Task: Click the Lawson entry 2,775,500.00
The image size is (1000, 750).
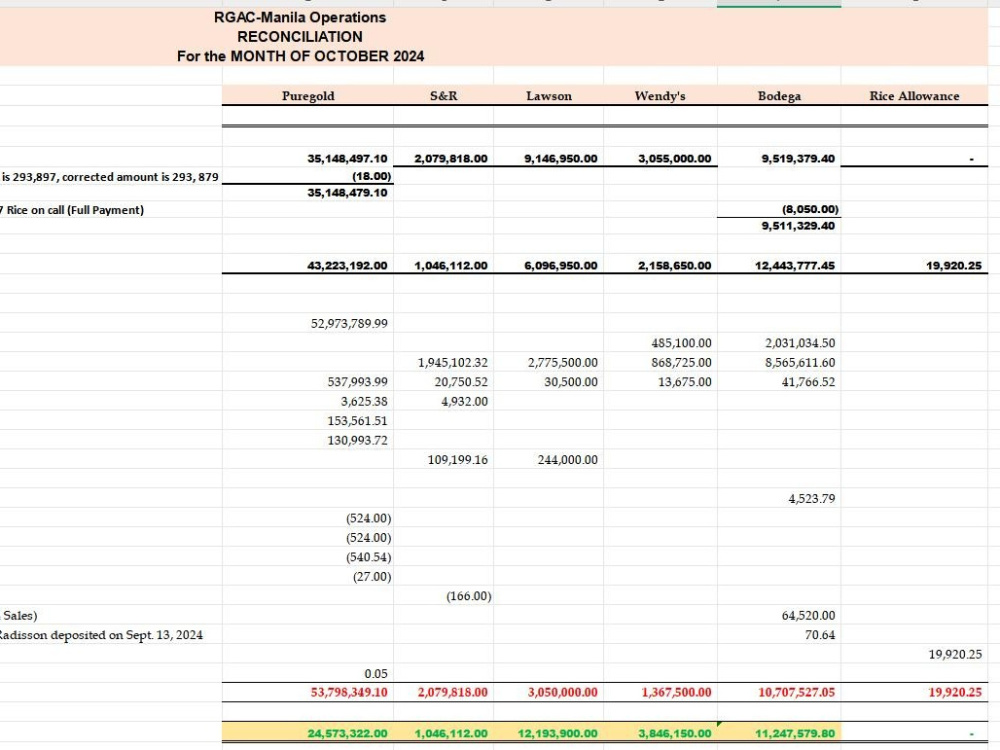Action: (x=563, y=363)
